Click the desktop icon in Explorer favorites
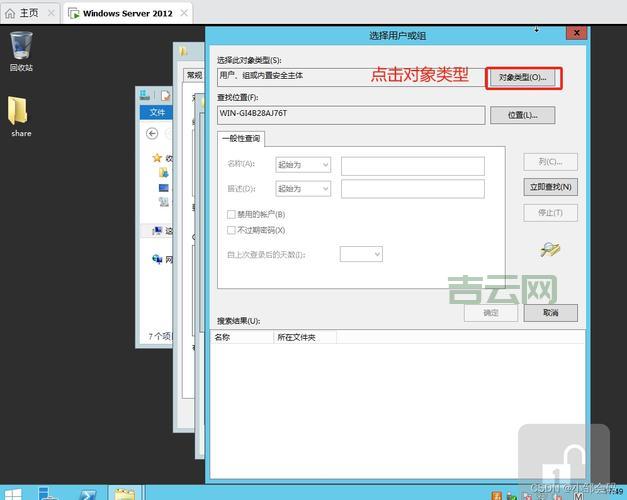 pyautogui.click(x=164, y=188)
